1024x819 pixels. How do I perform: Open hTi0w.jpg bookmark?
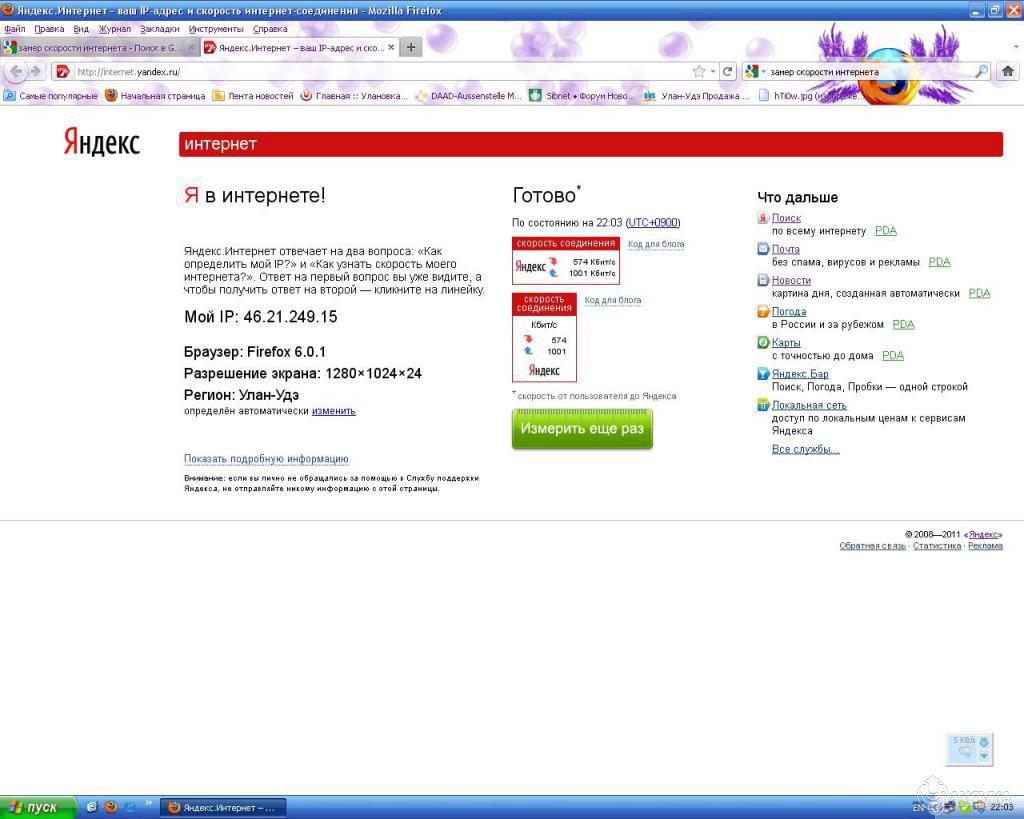(810, 96)
